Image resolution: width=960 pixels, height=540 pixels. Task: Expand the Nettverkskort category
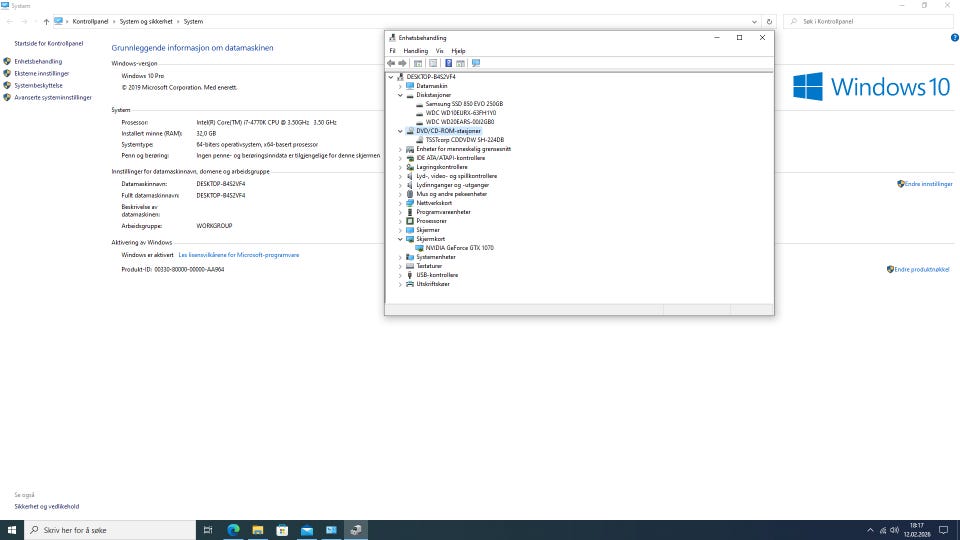(400, 203)
